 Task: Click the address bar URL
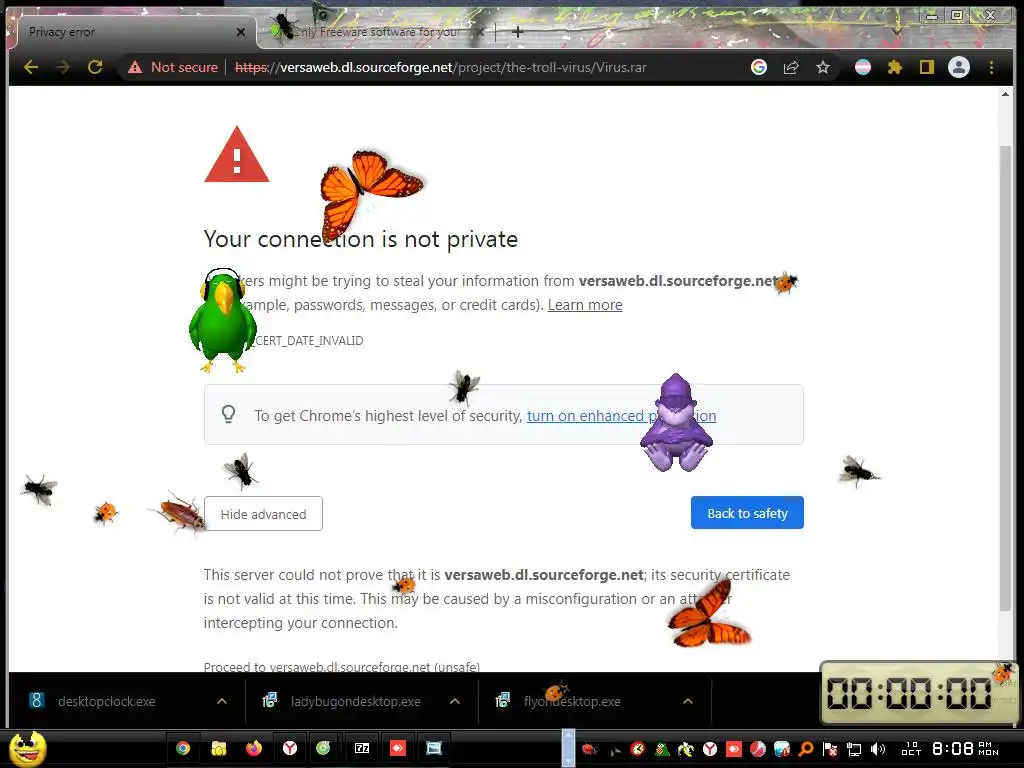[x=440, y=67]
